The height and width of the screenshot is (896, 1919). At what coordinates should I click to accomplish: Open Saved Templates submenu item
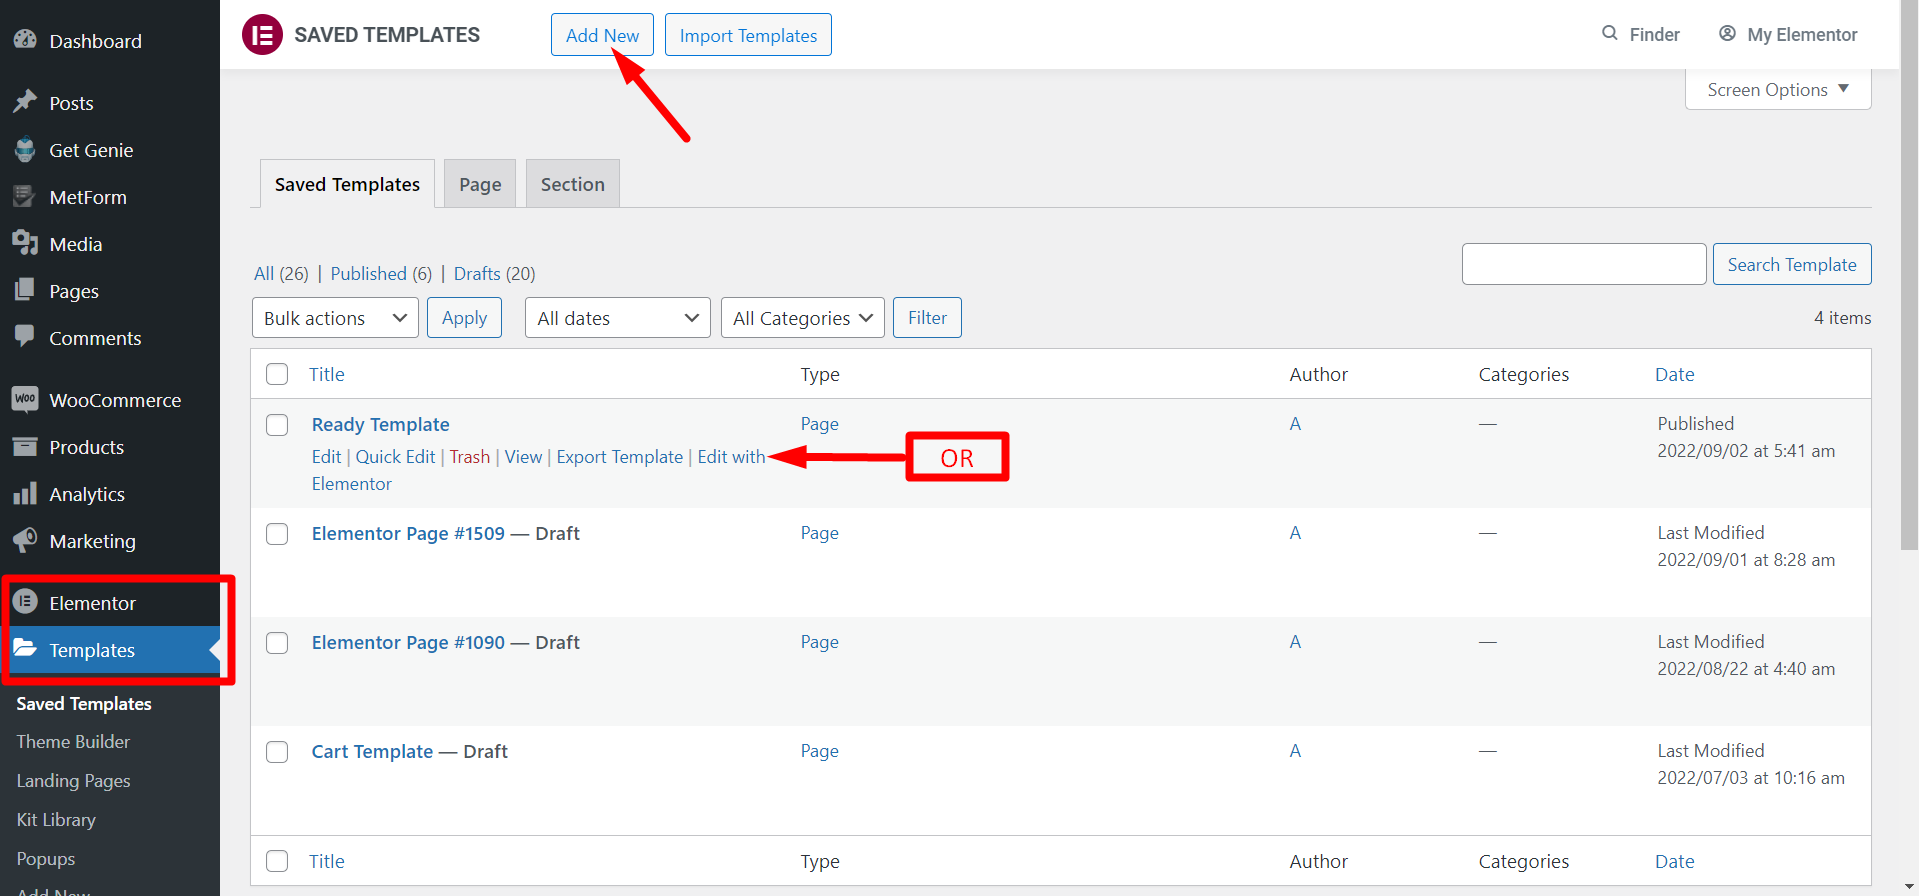click(x=84, y=704)
